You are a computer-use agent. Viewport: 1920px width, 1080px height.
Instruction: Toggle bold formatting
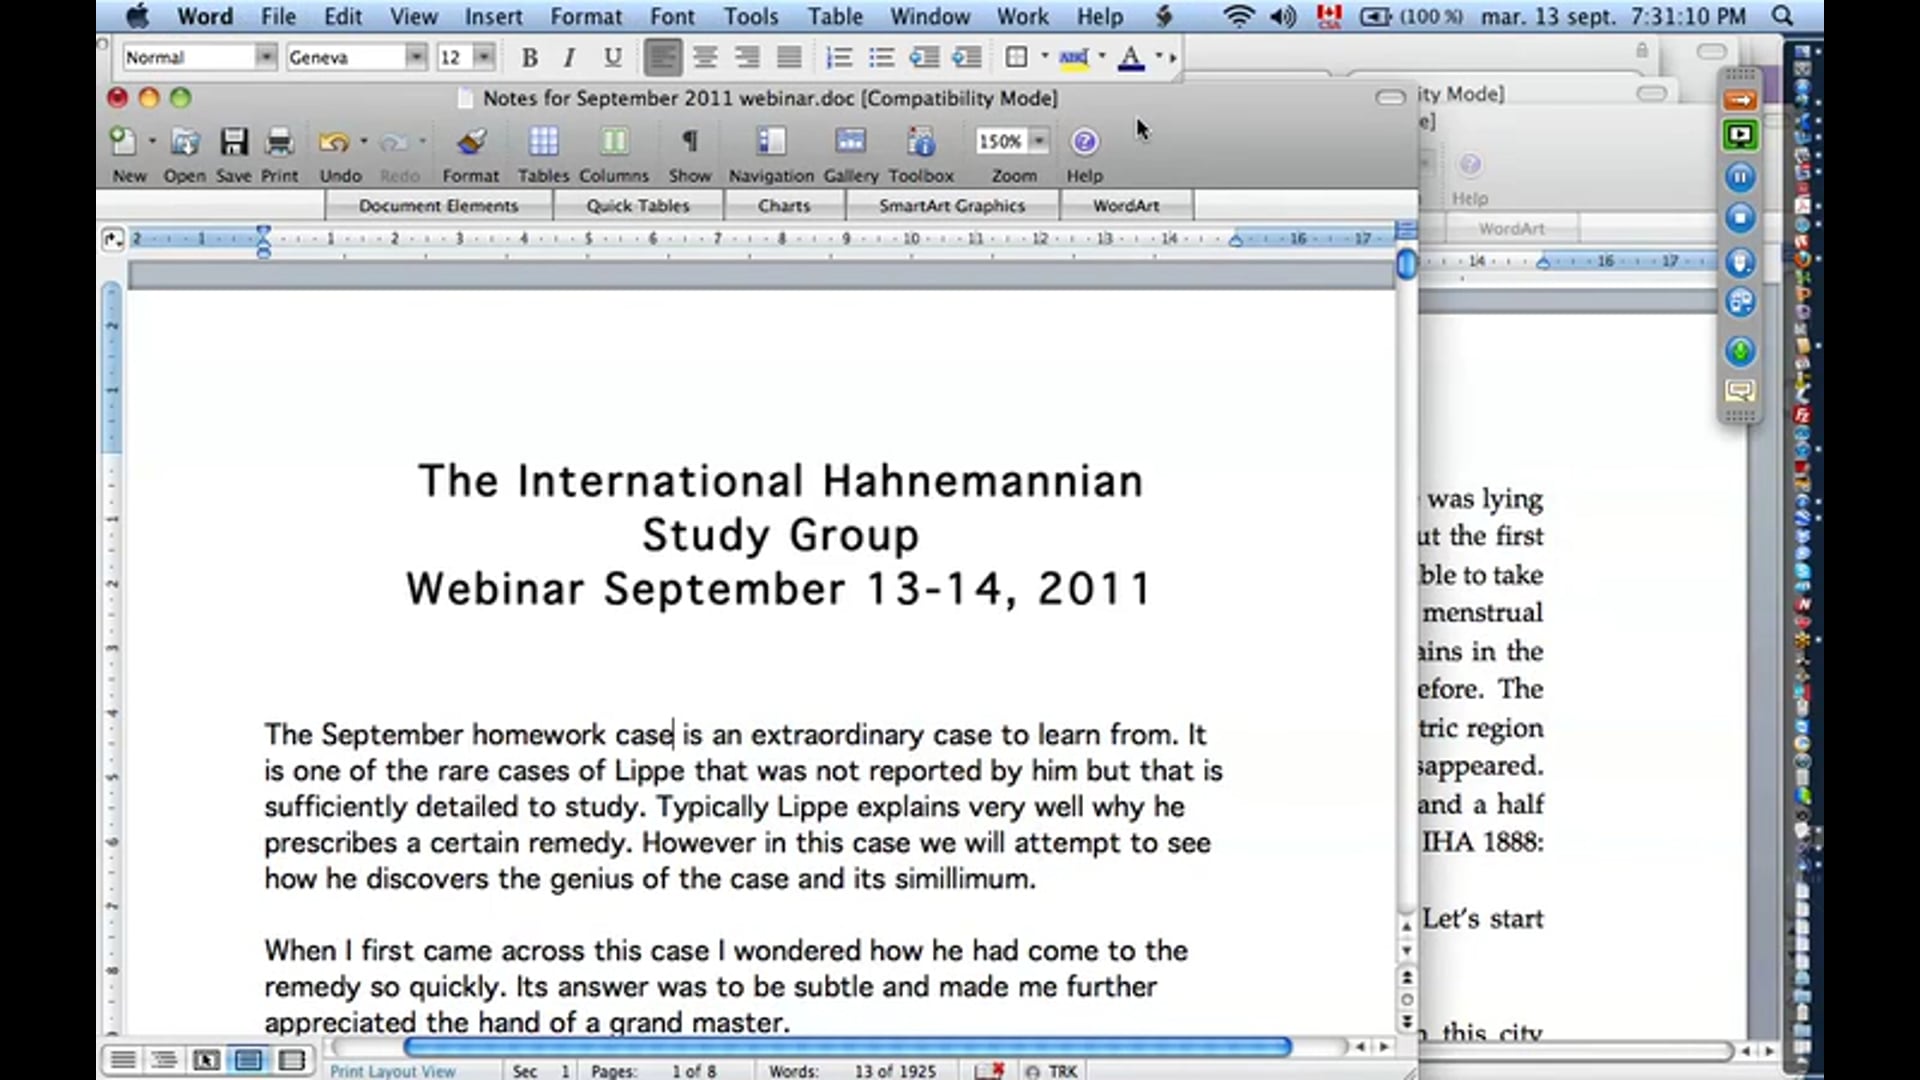pyautogui.click(x=529, y=57)
